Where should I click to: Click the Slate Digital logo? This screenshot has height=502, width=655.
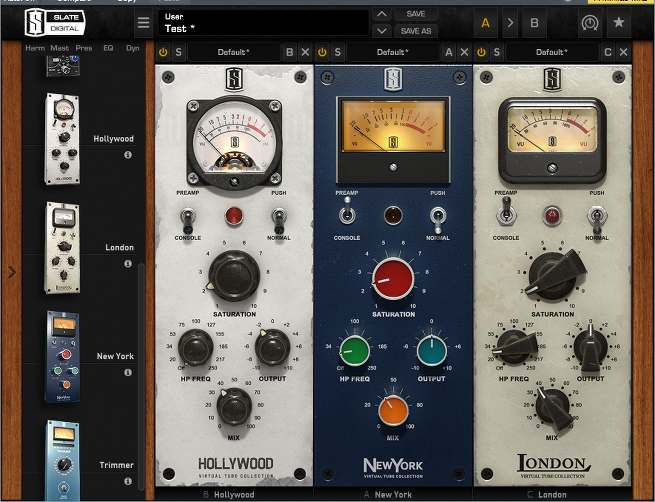coord(55,23)
